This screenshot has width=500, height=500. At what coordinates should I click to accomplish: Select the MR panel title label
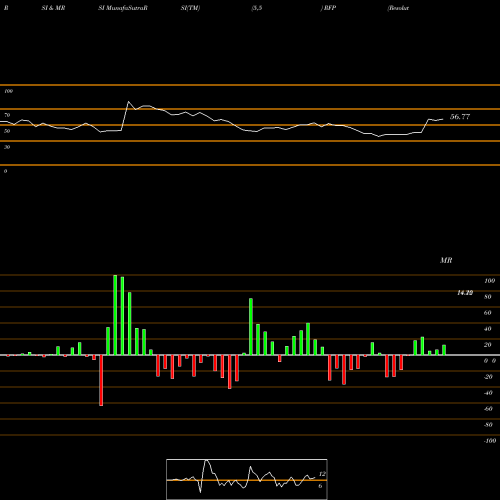pos(446,260)
